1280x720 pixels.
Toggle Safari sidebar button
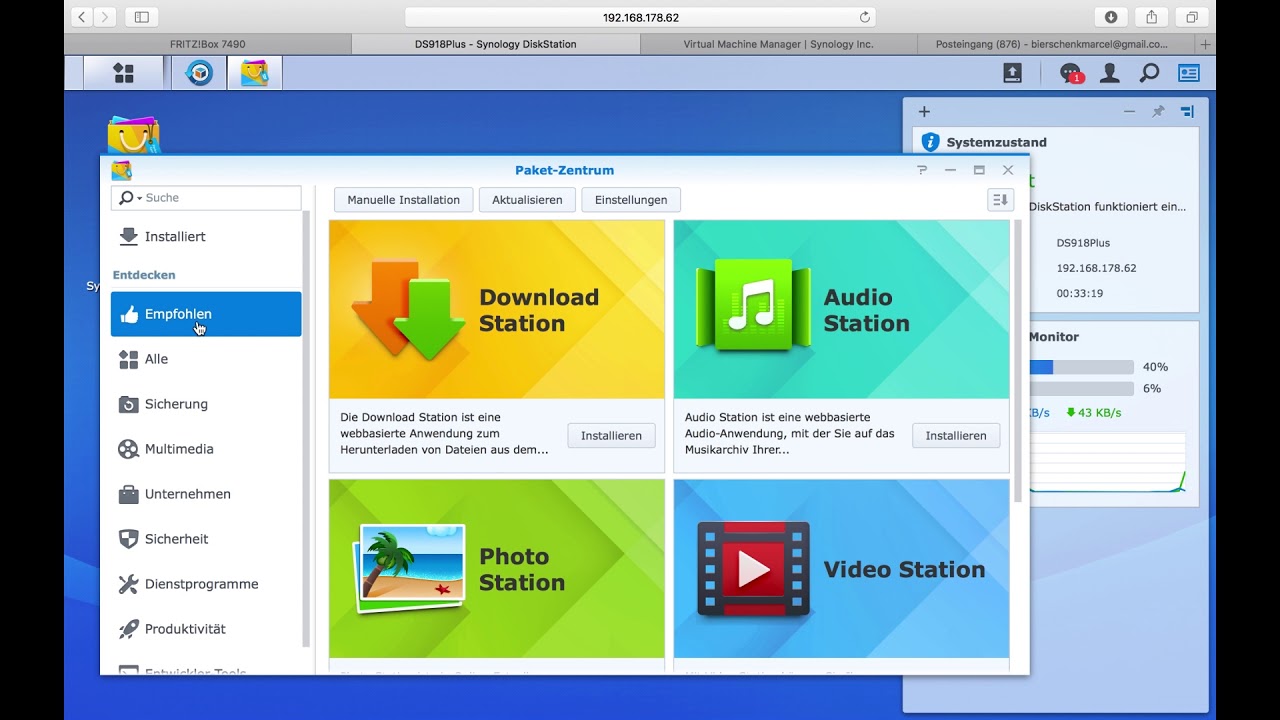pyautogui.click(x=141, y=17)
